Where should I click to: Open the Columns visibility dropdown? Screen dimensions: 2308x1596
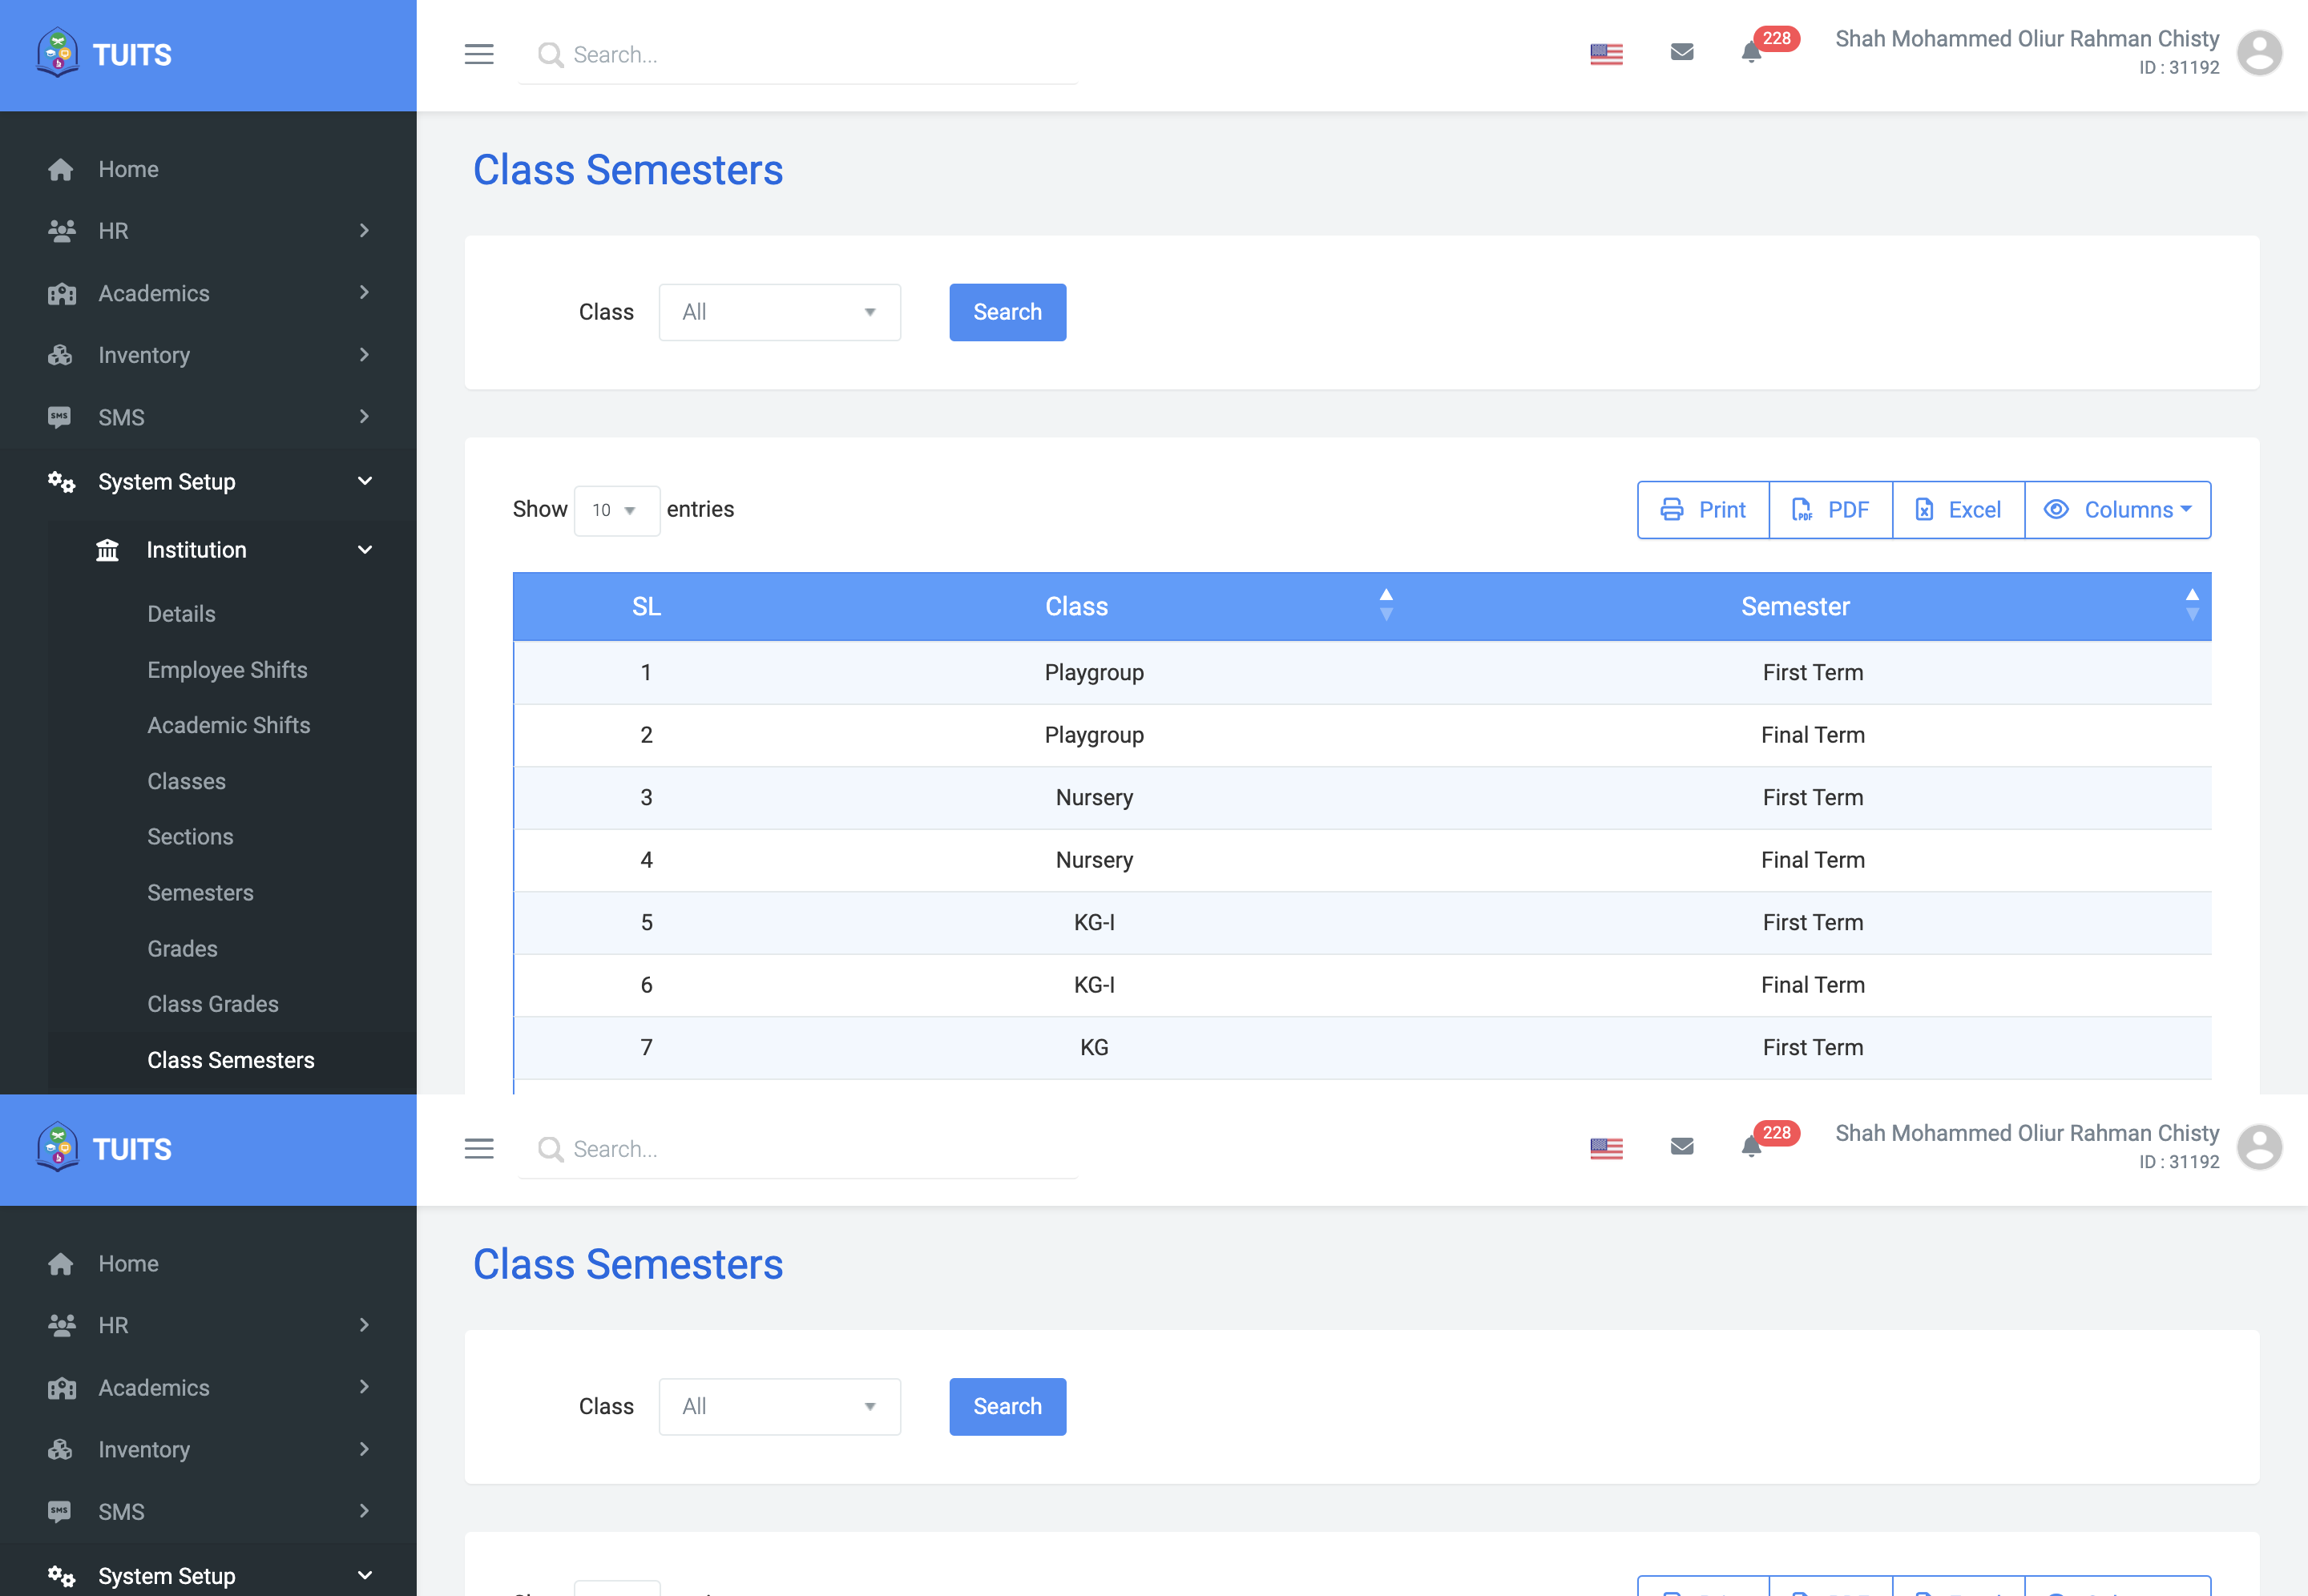coord(2117,510)
